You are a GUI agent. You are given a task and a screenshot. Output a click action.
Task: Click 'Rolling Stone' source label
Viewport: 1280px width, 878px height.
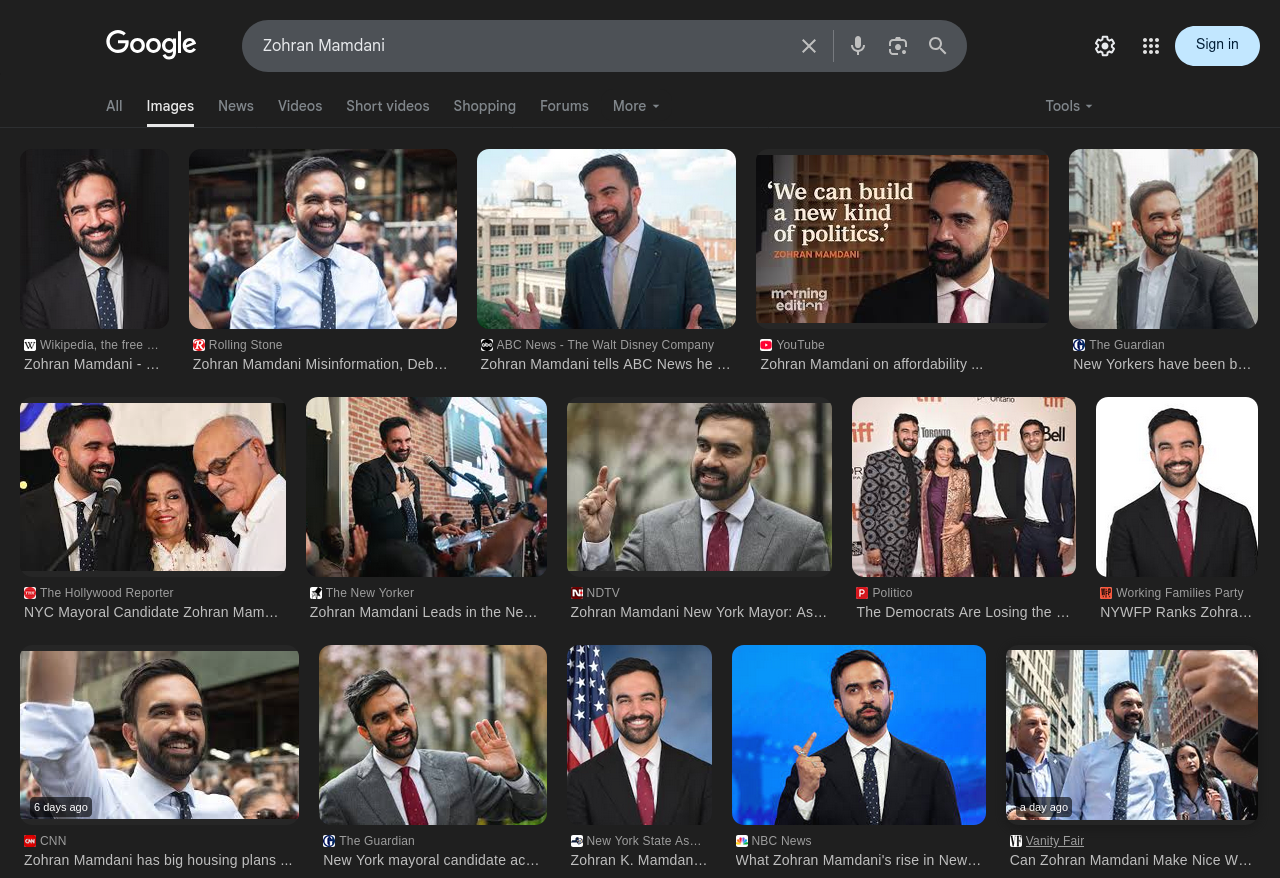246,345
